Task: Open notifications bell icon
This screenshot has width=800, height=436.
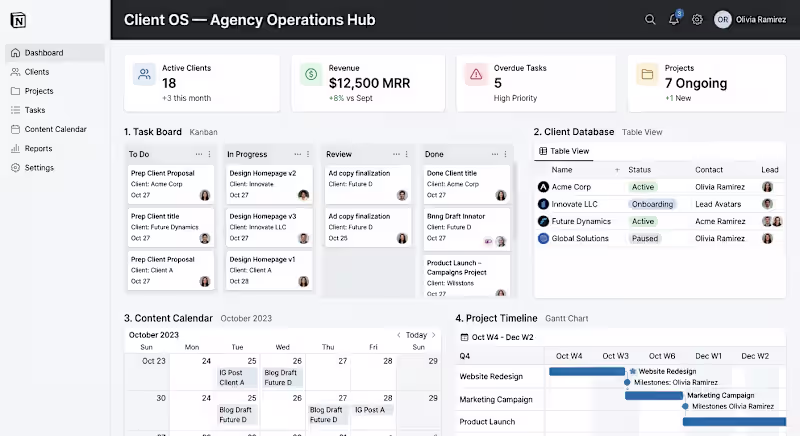Action: pyautogui.click(x=674, y=19)
